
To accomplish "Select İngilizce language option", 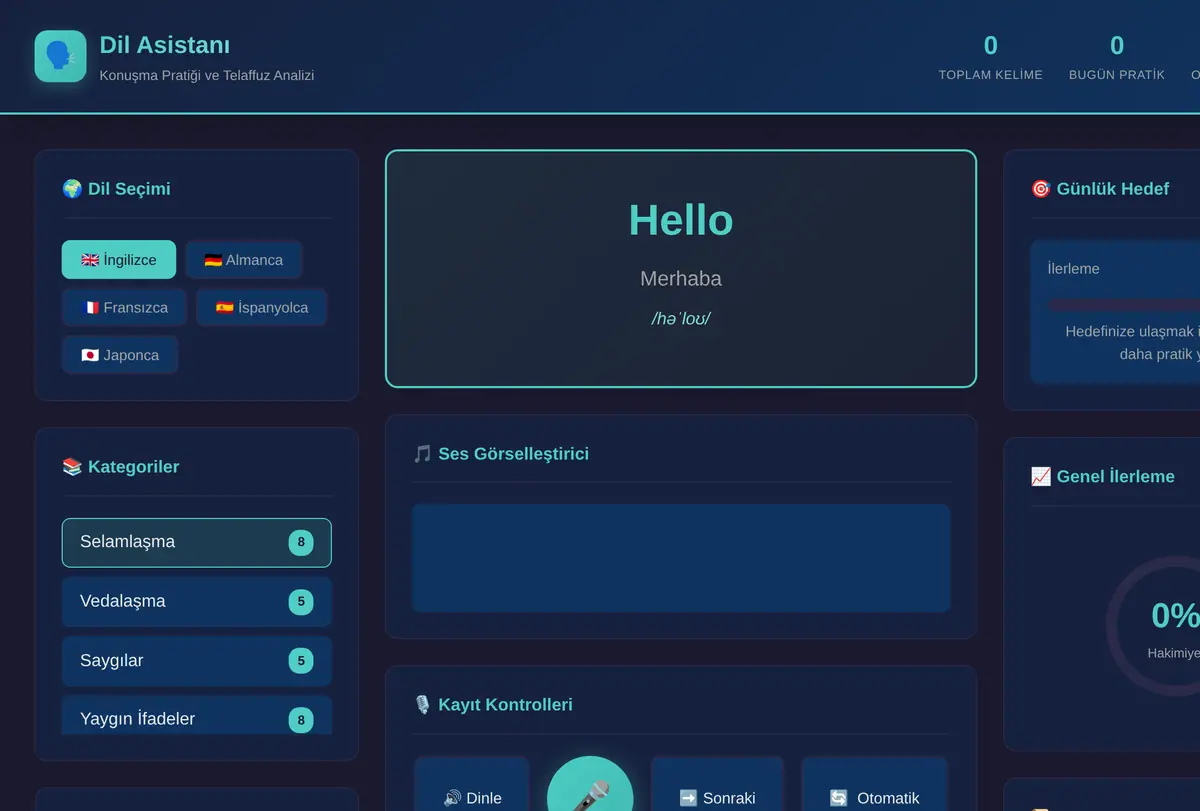I will [x=119, y=260].
